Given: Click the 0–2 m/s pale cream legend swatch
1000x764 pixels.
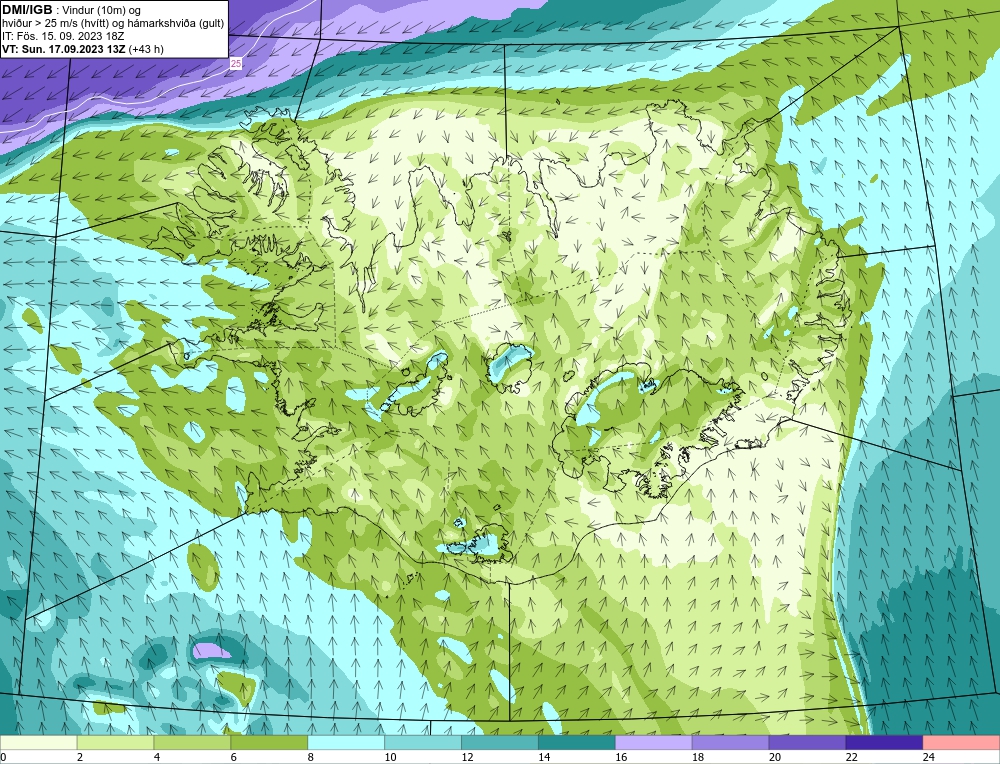Looking at the screenshot, I should pos(38,742).
